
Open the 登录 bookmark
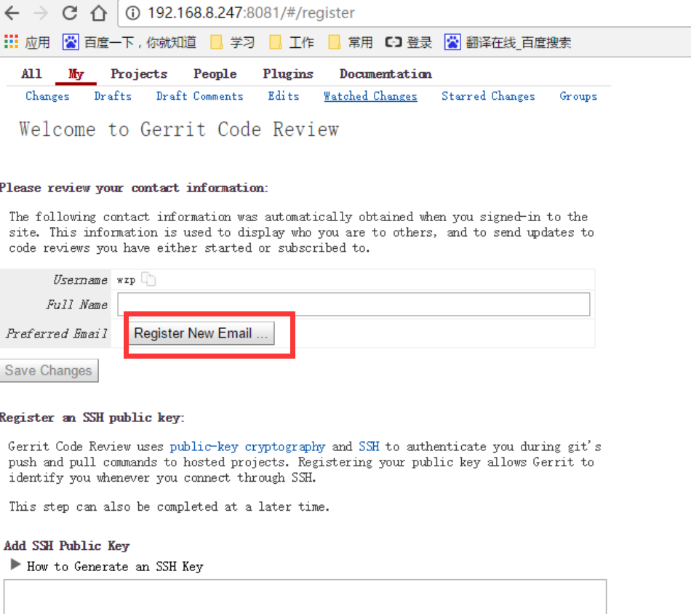pyautogui.click(x=409, y=42)
